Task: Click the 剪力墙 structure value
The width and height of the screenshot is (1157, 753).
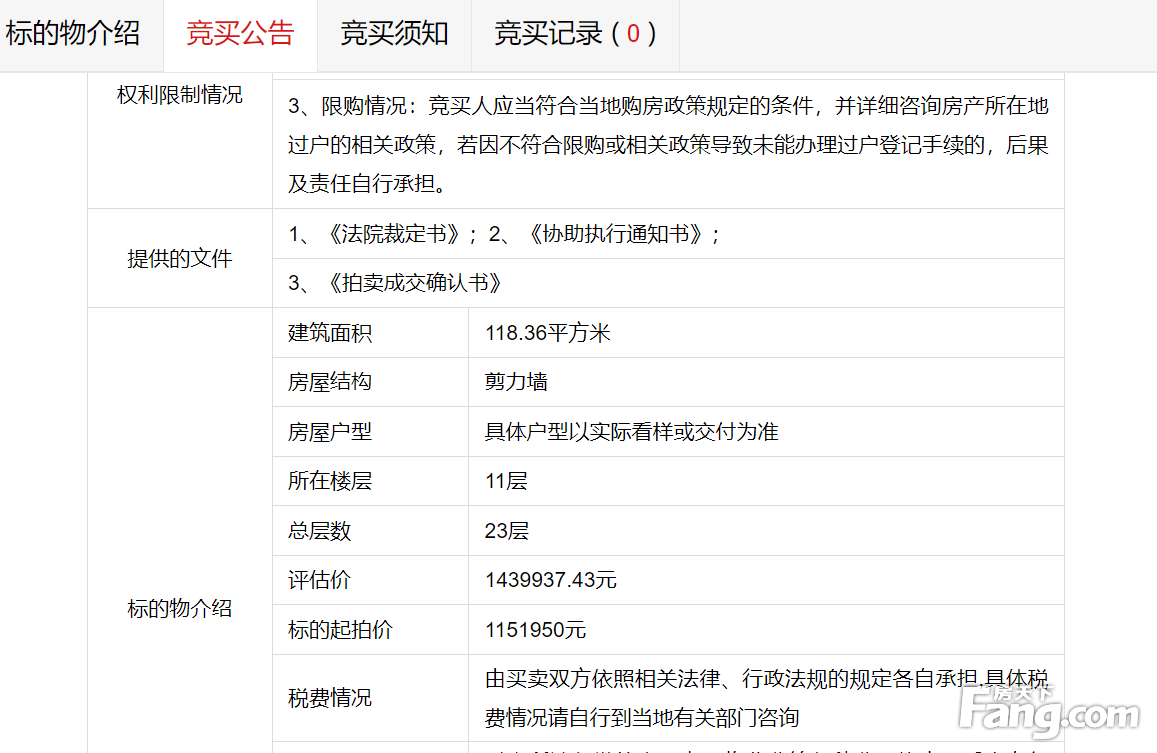Action: (516, 382)
